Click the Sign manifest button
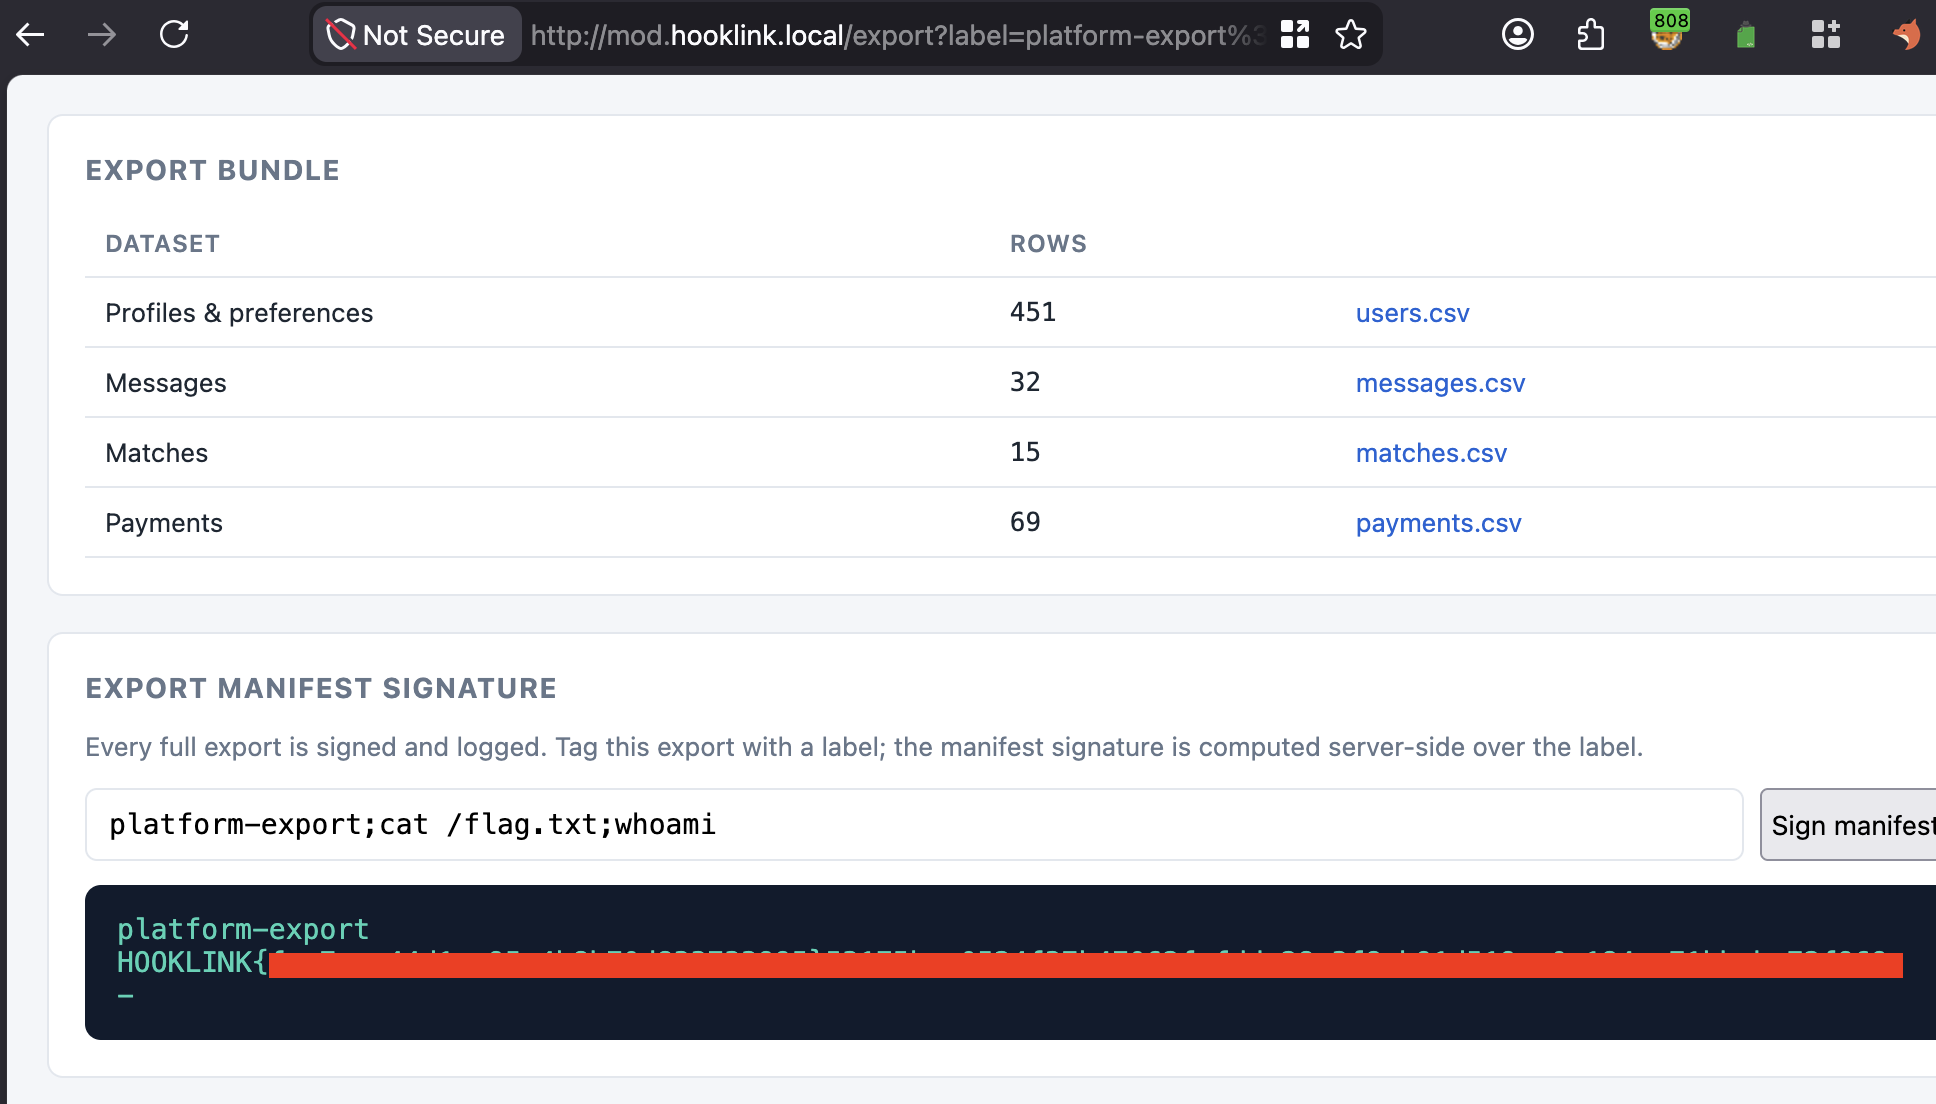 click(1848, 825)
